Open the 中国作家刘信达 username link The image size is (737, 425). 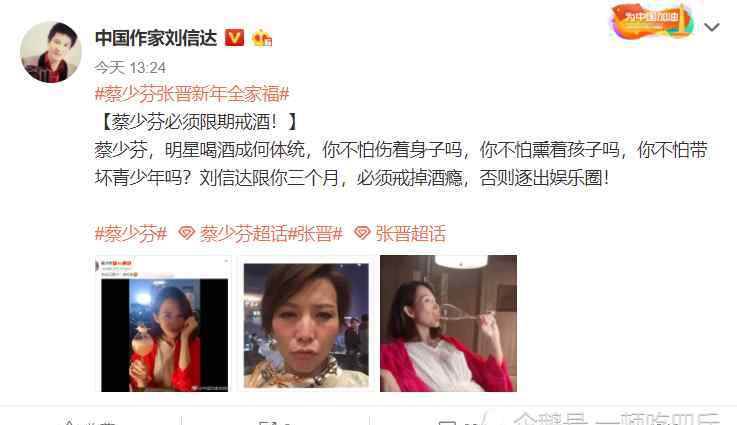click(x=156, y=38)
